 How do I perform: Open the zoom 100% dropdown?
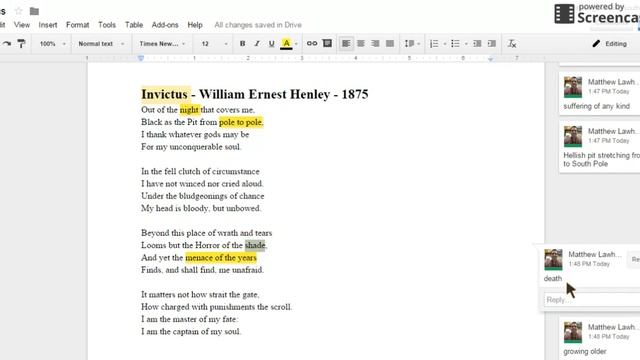pos(52,44)
